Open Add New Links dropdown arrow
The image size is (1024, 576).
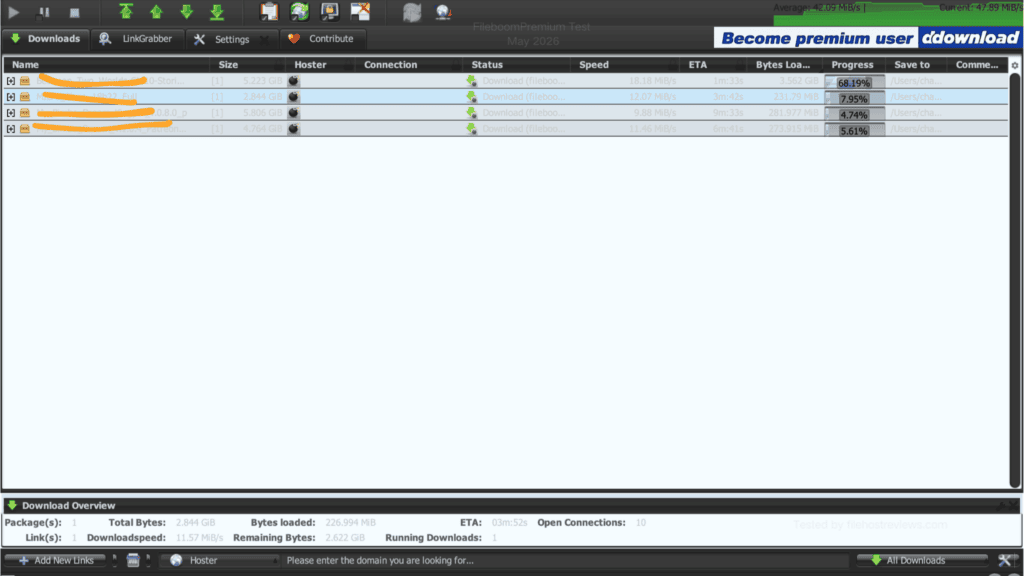point(114,560)
